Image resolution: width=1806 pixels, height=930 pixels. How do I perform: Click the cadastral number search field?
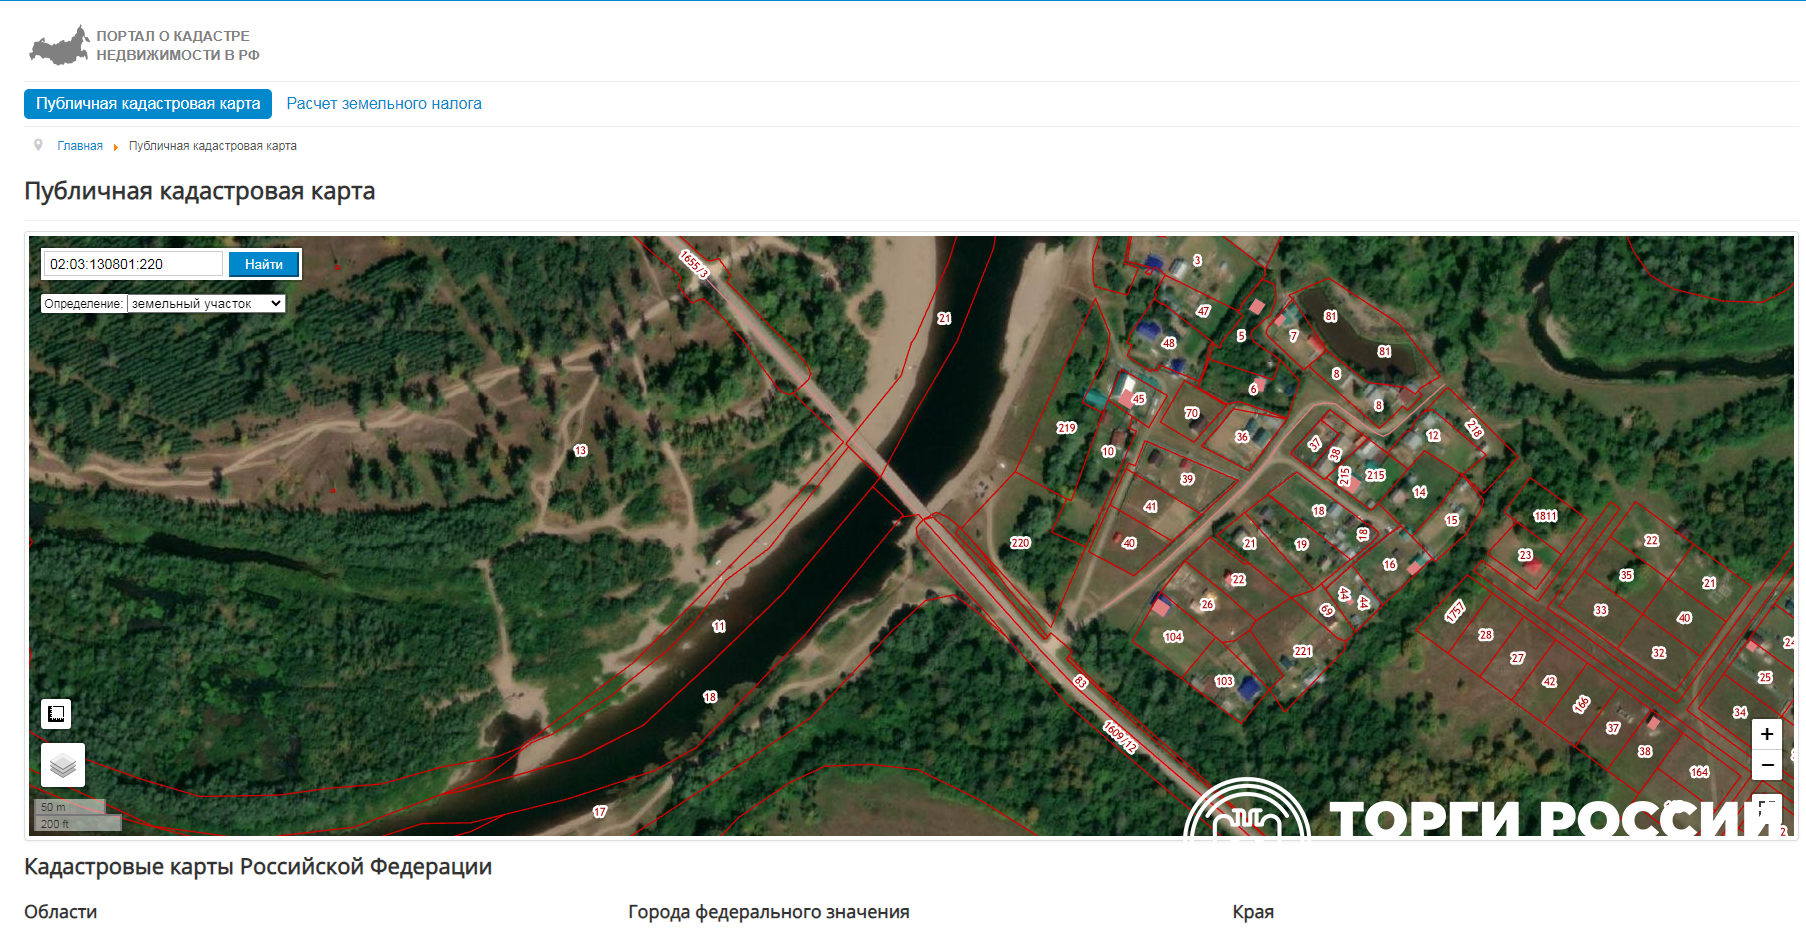click(x=133, y=264)
